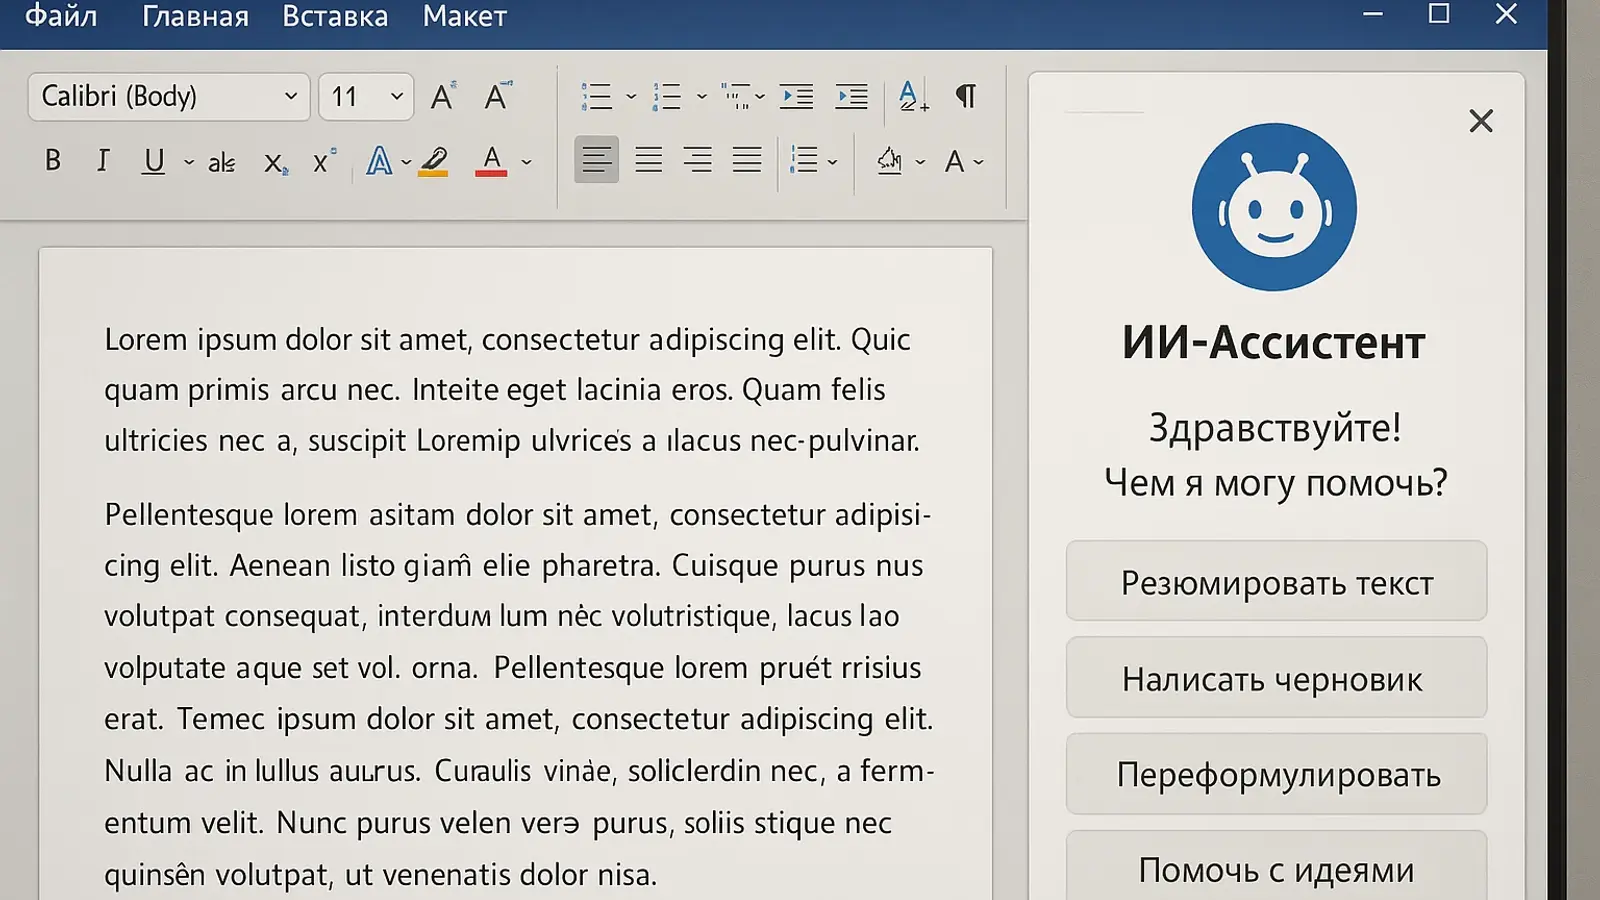This screenshot has width=1600, height=900.
Task: Close the ИИ-Ассистент panel
Action: coord(1481,121)
